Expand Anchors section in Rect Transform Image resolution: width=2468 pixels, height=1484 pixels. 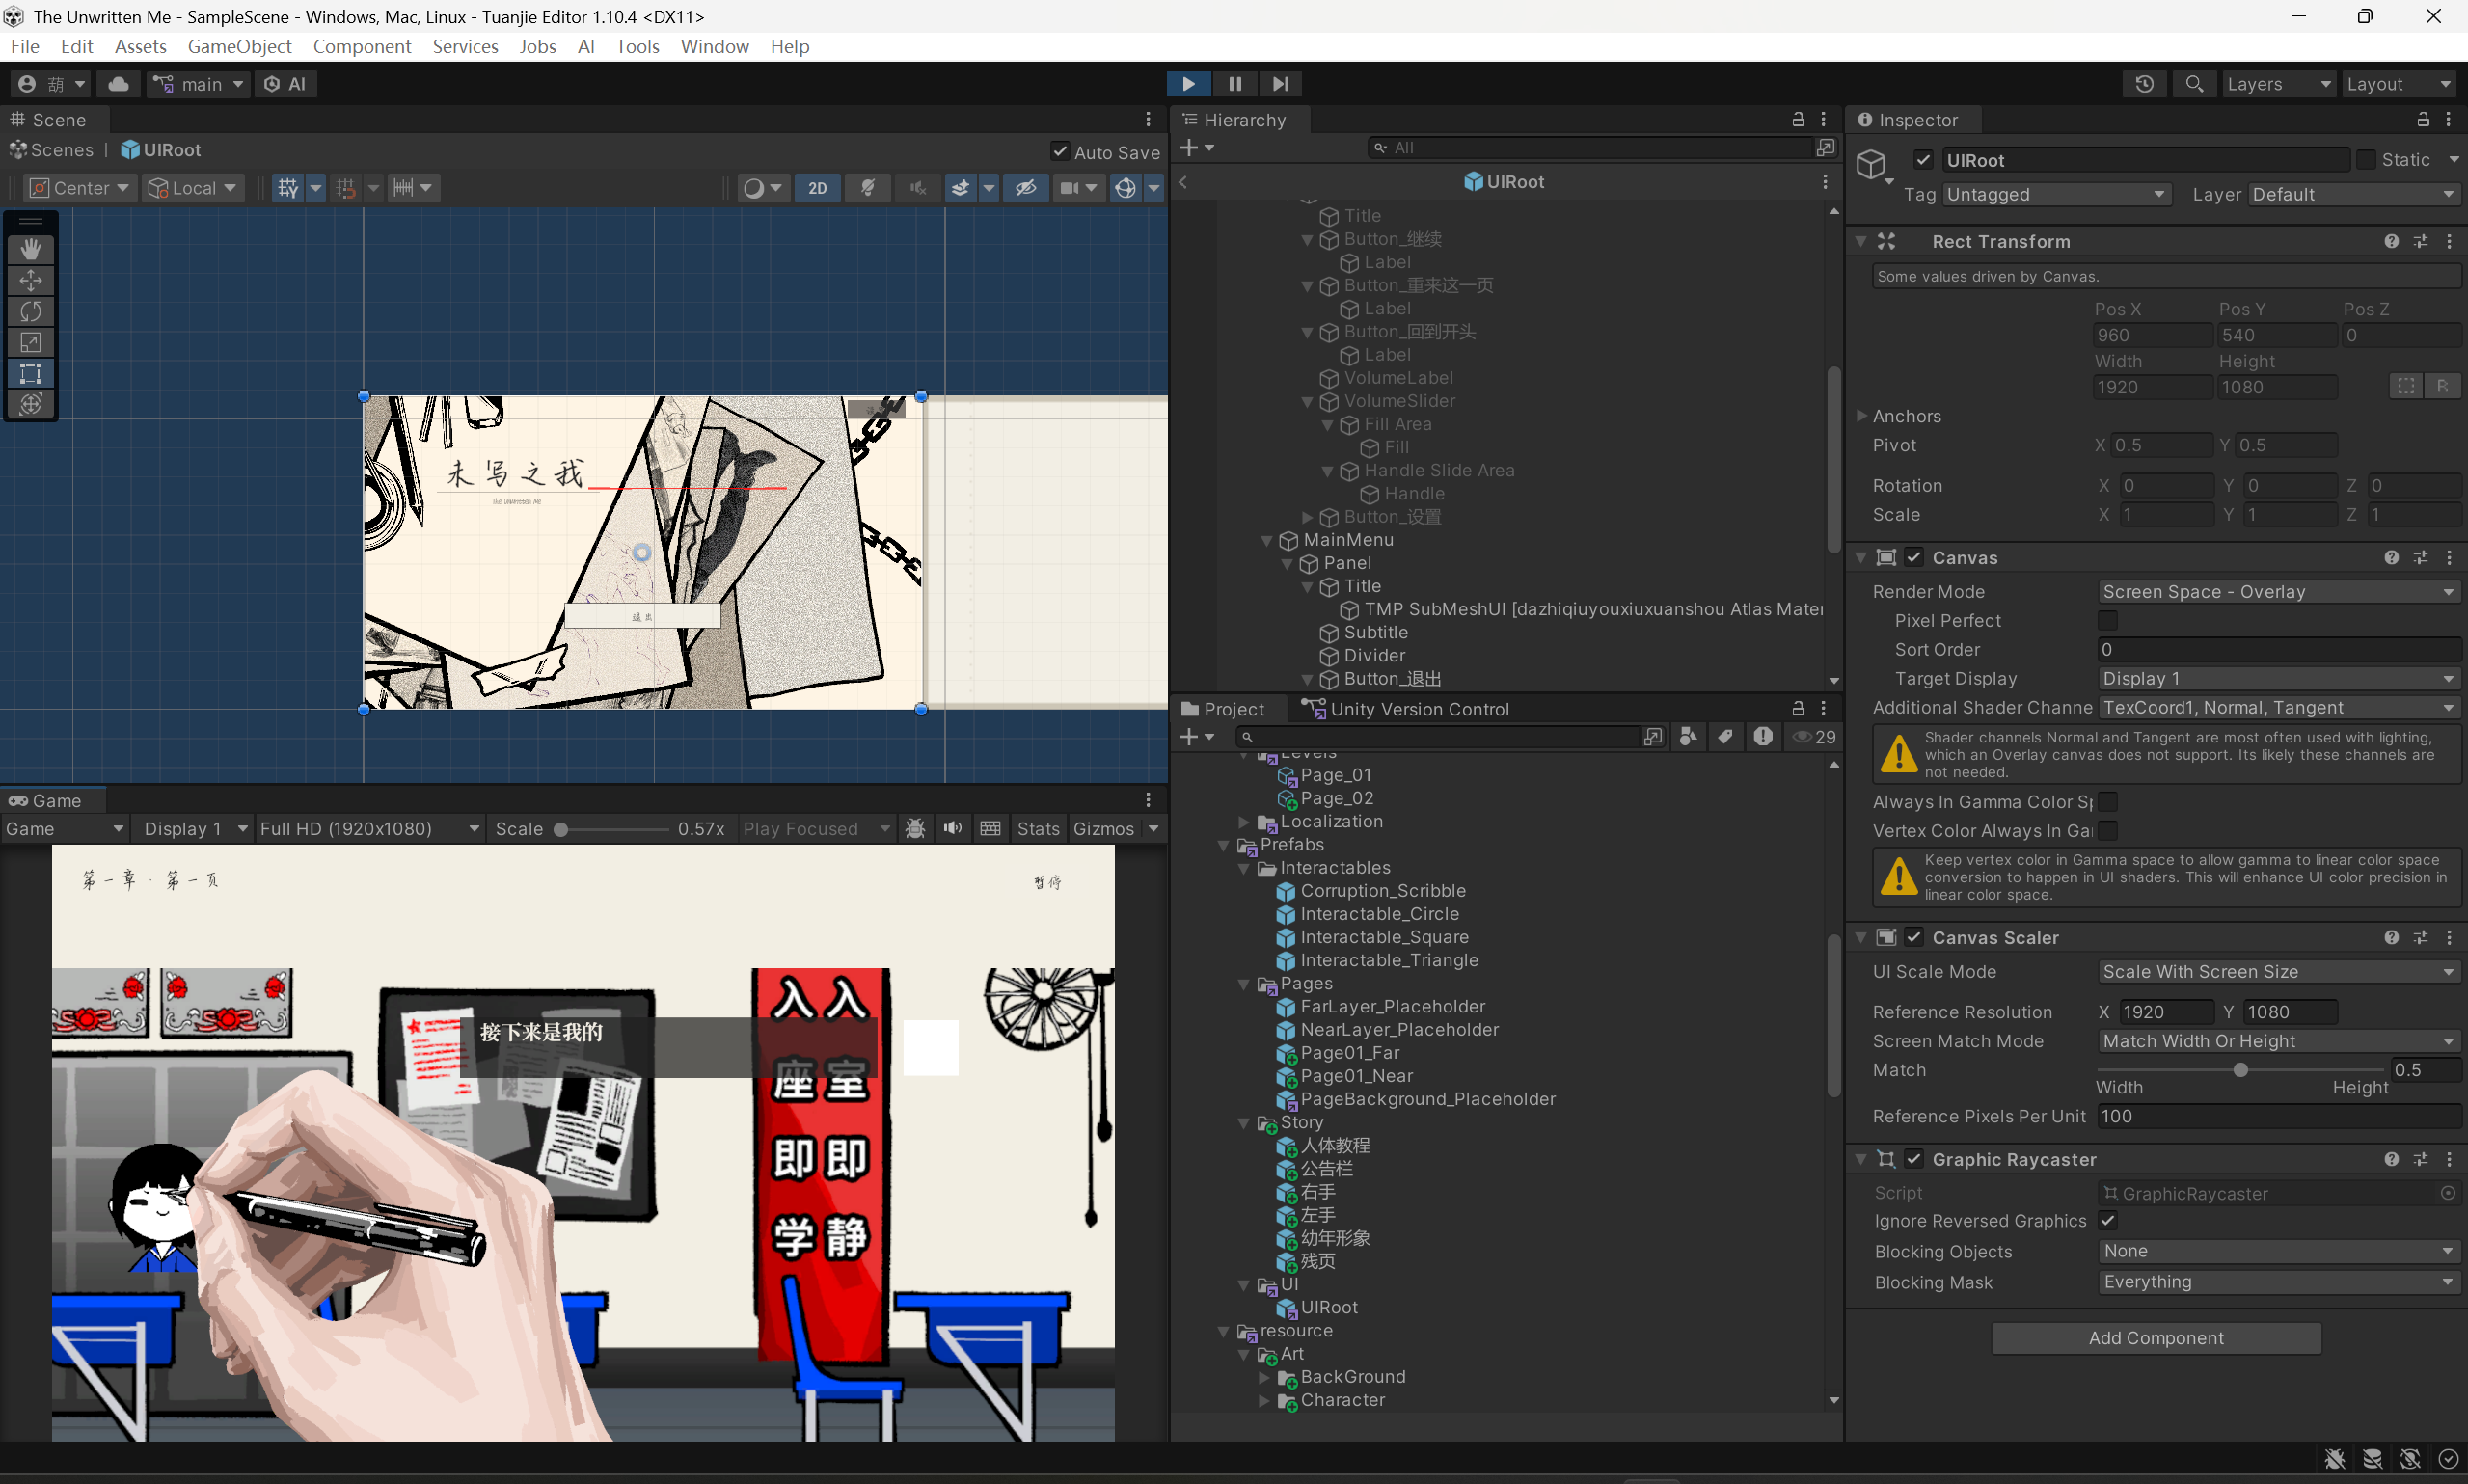click(1862, 415)
